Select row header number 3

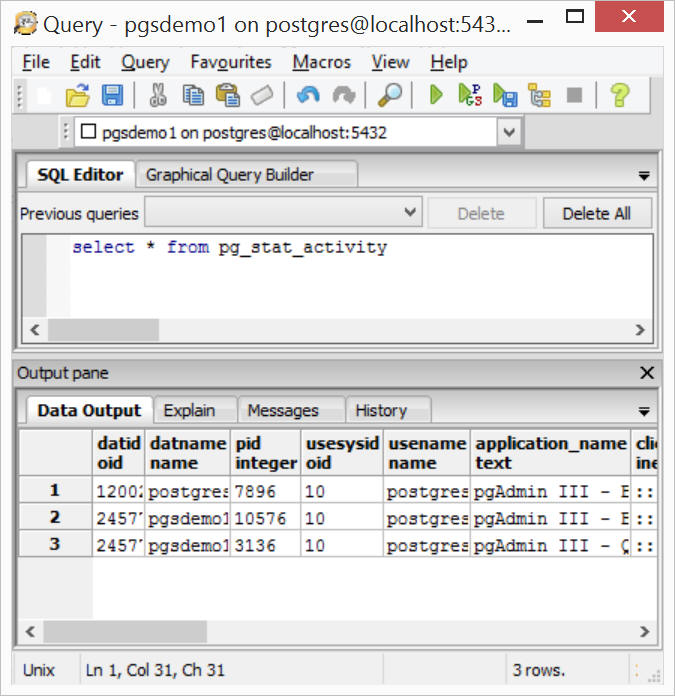coord(55,544)
